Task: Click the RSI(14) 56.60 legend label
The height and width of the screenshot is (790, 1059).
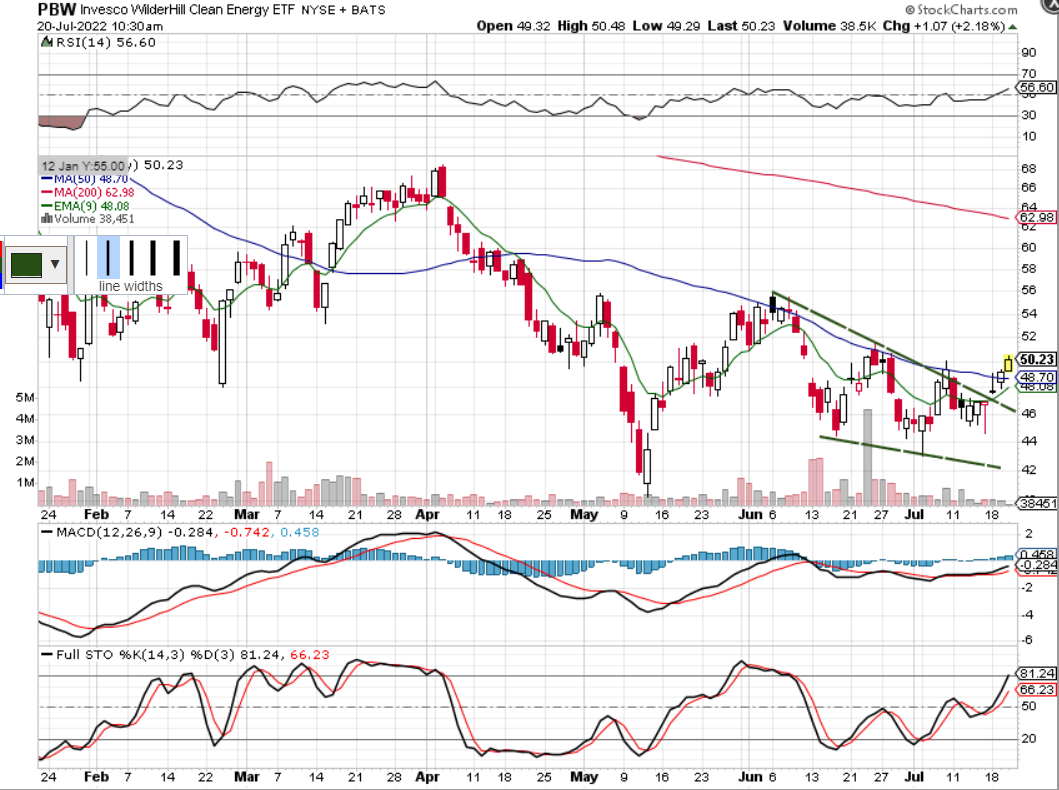Action: (x=105, y=43)
